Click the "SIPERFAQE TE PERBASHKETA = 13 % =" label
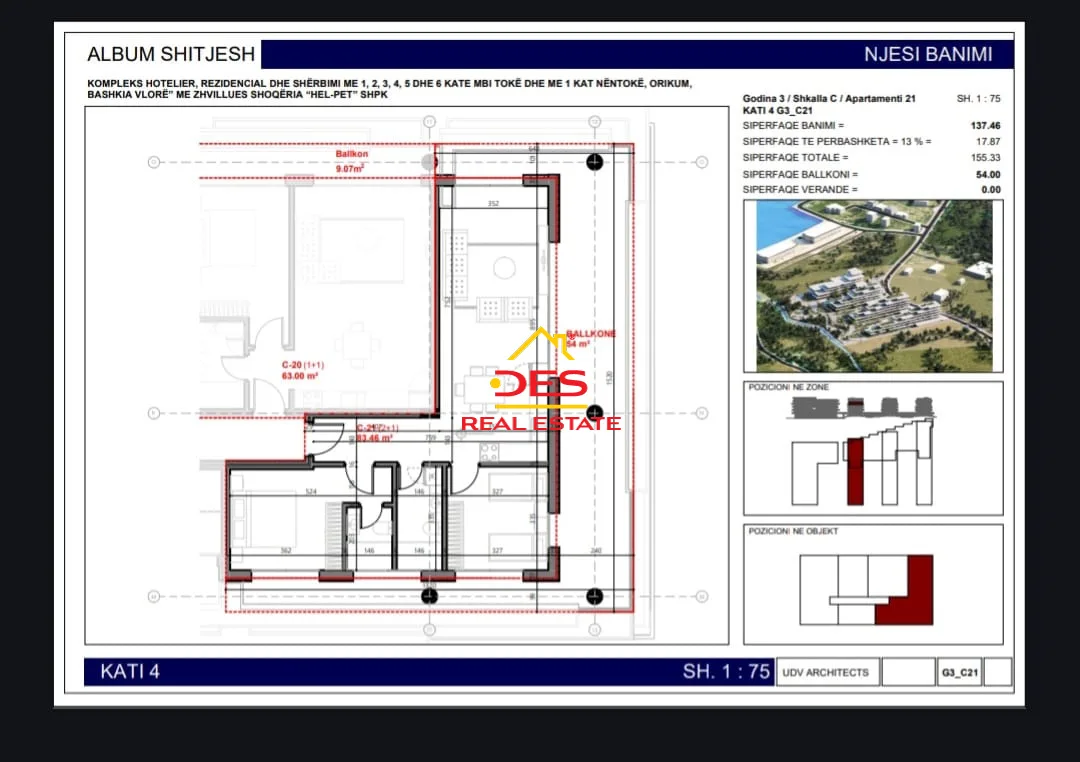 tap(837, 141)
